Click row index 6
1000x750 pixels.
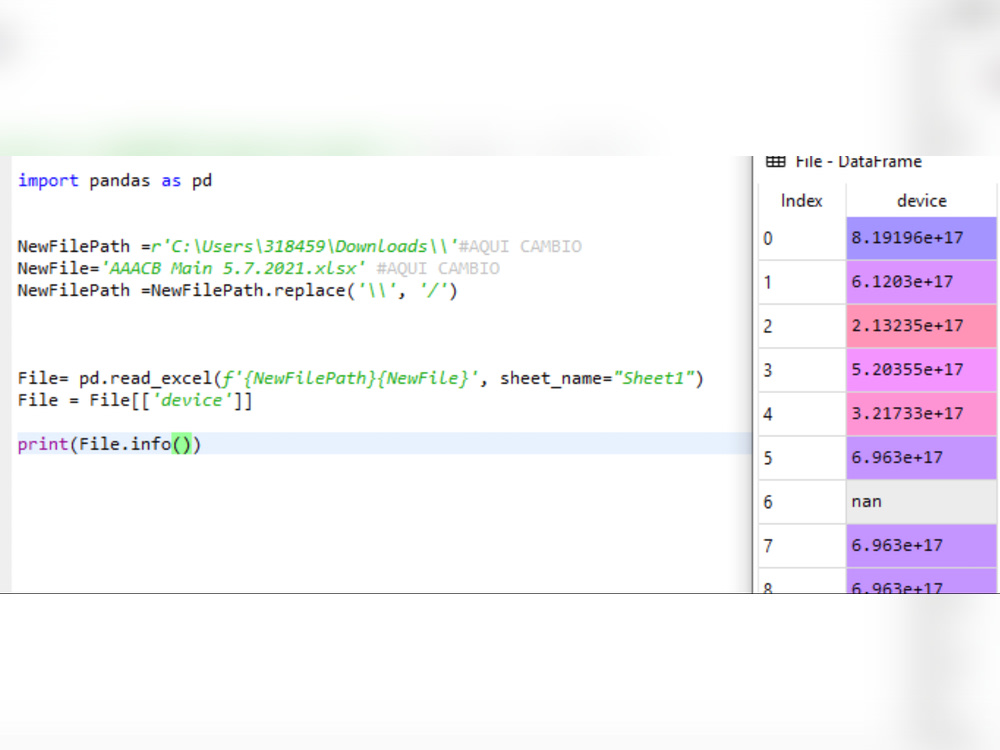802,502
